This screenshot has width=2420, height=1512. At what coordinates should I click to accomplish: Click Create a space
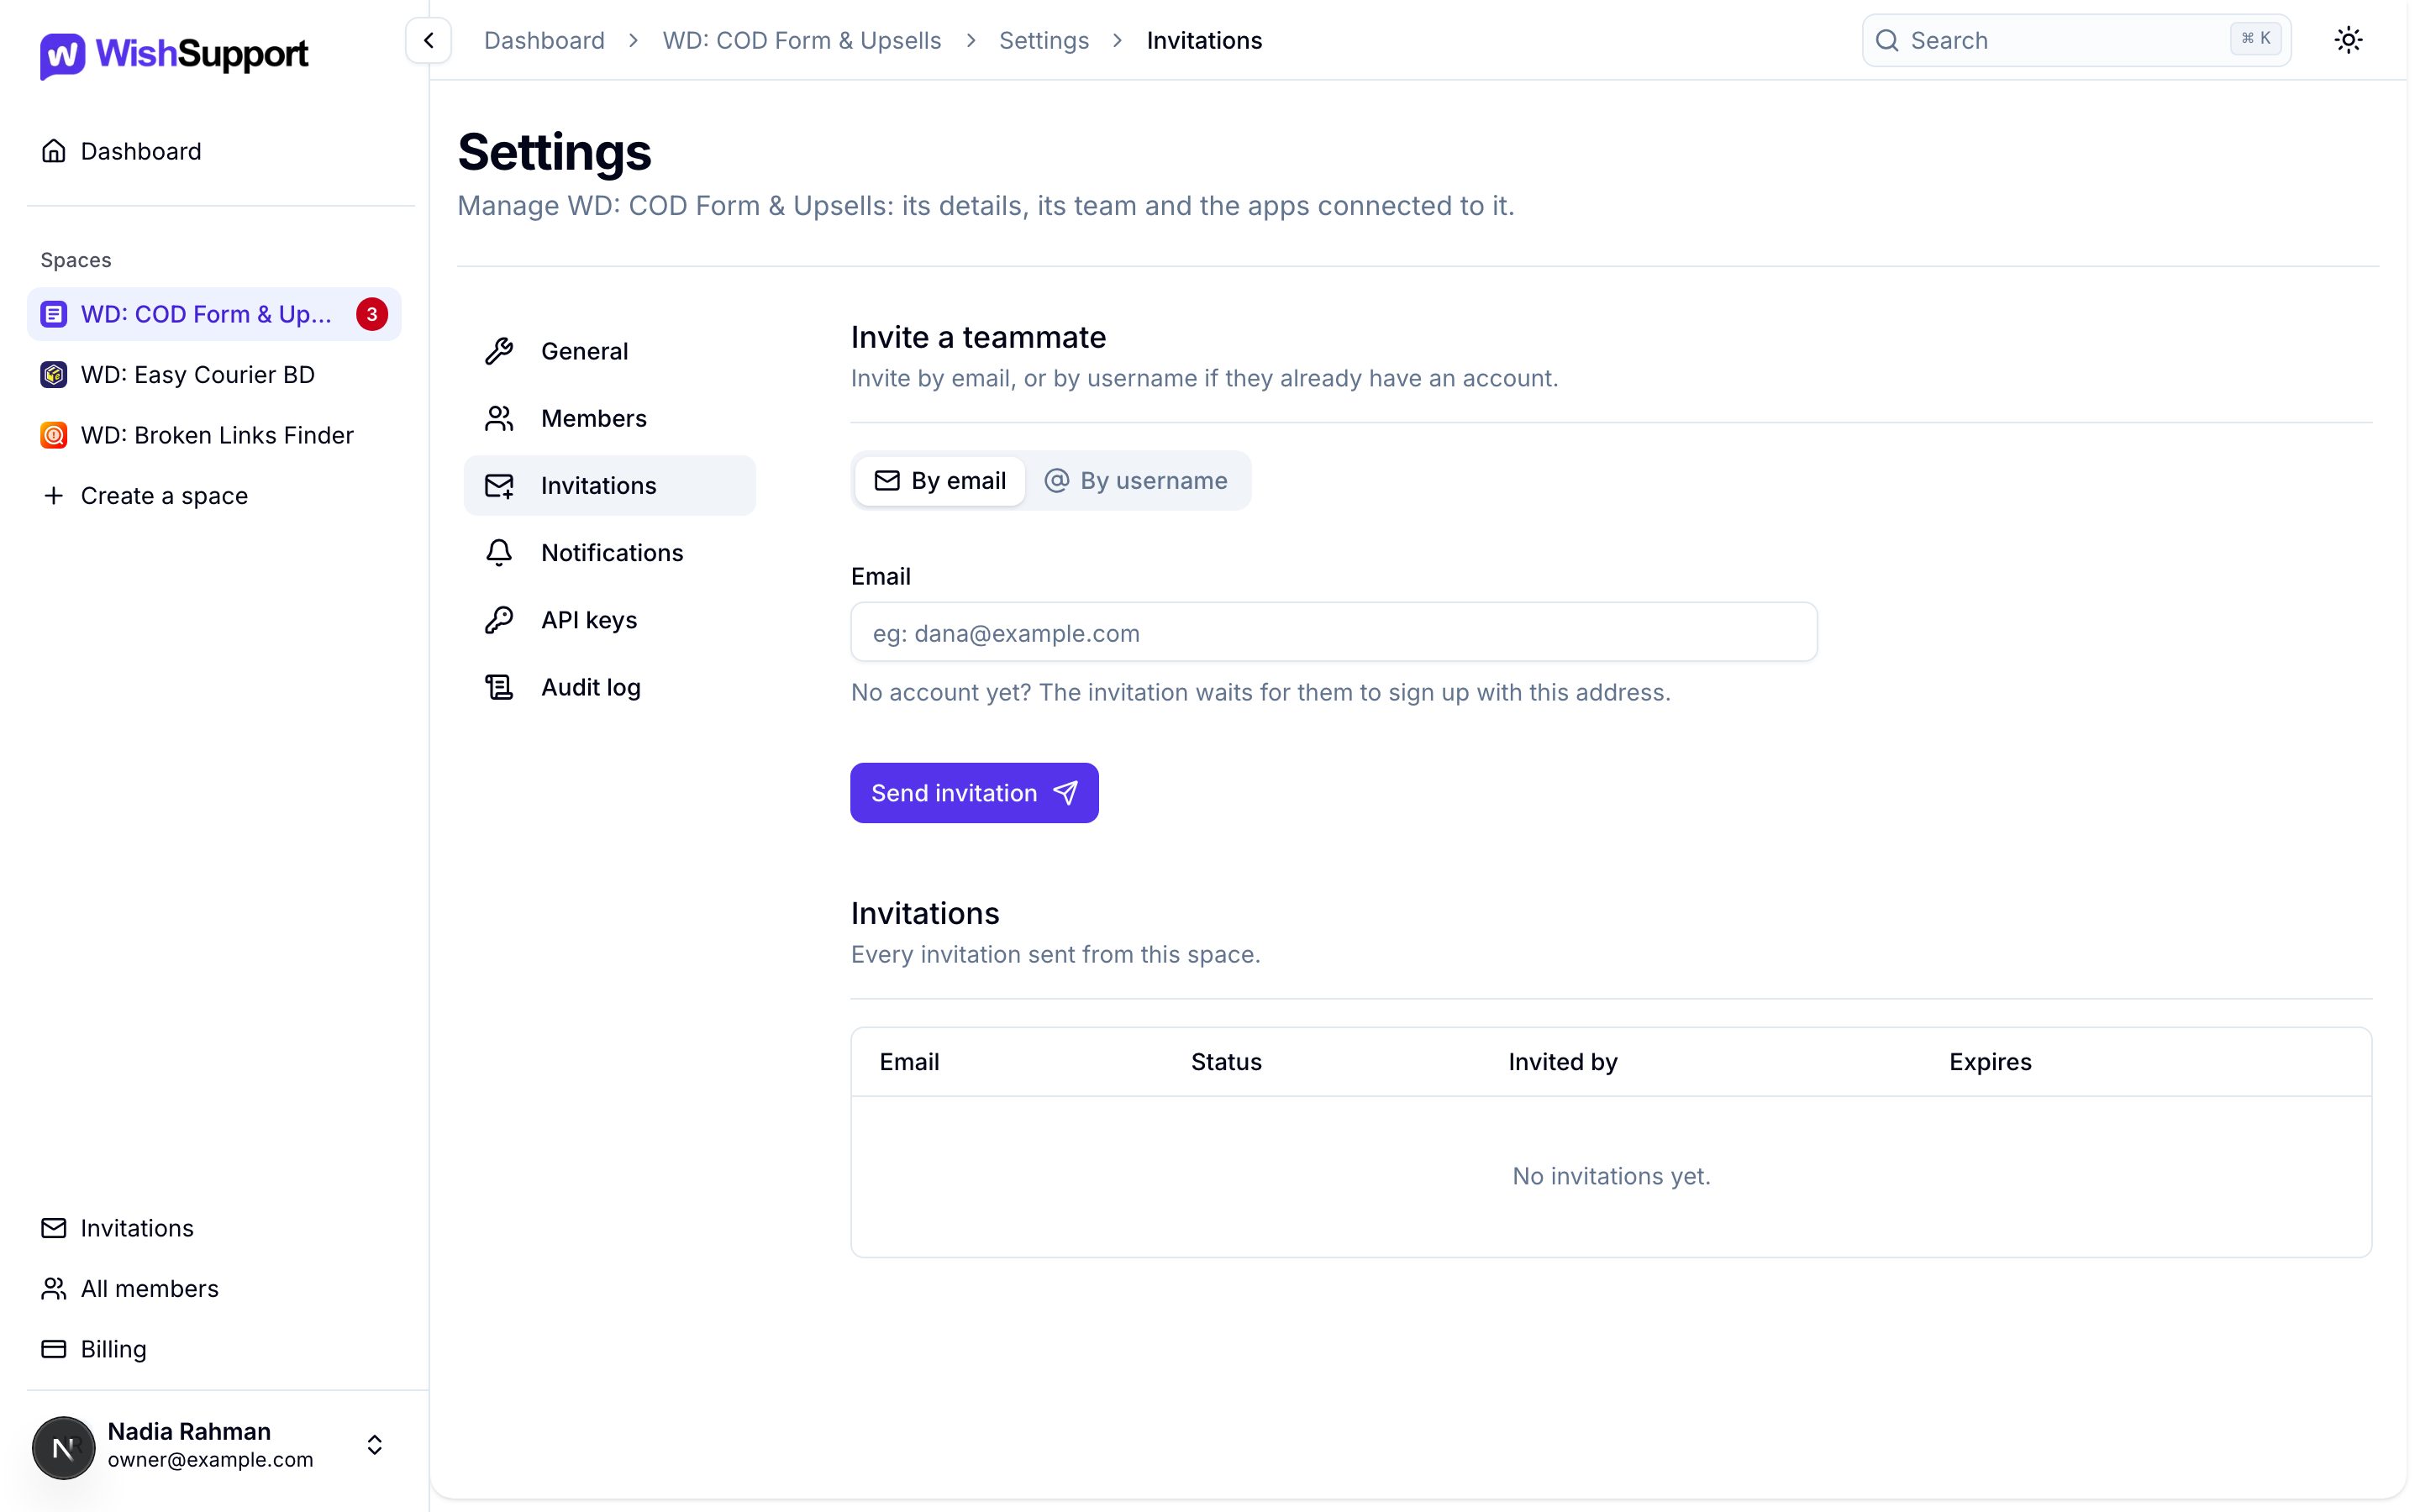(214, 496)
